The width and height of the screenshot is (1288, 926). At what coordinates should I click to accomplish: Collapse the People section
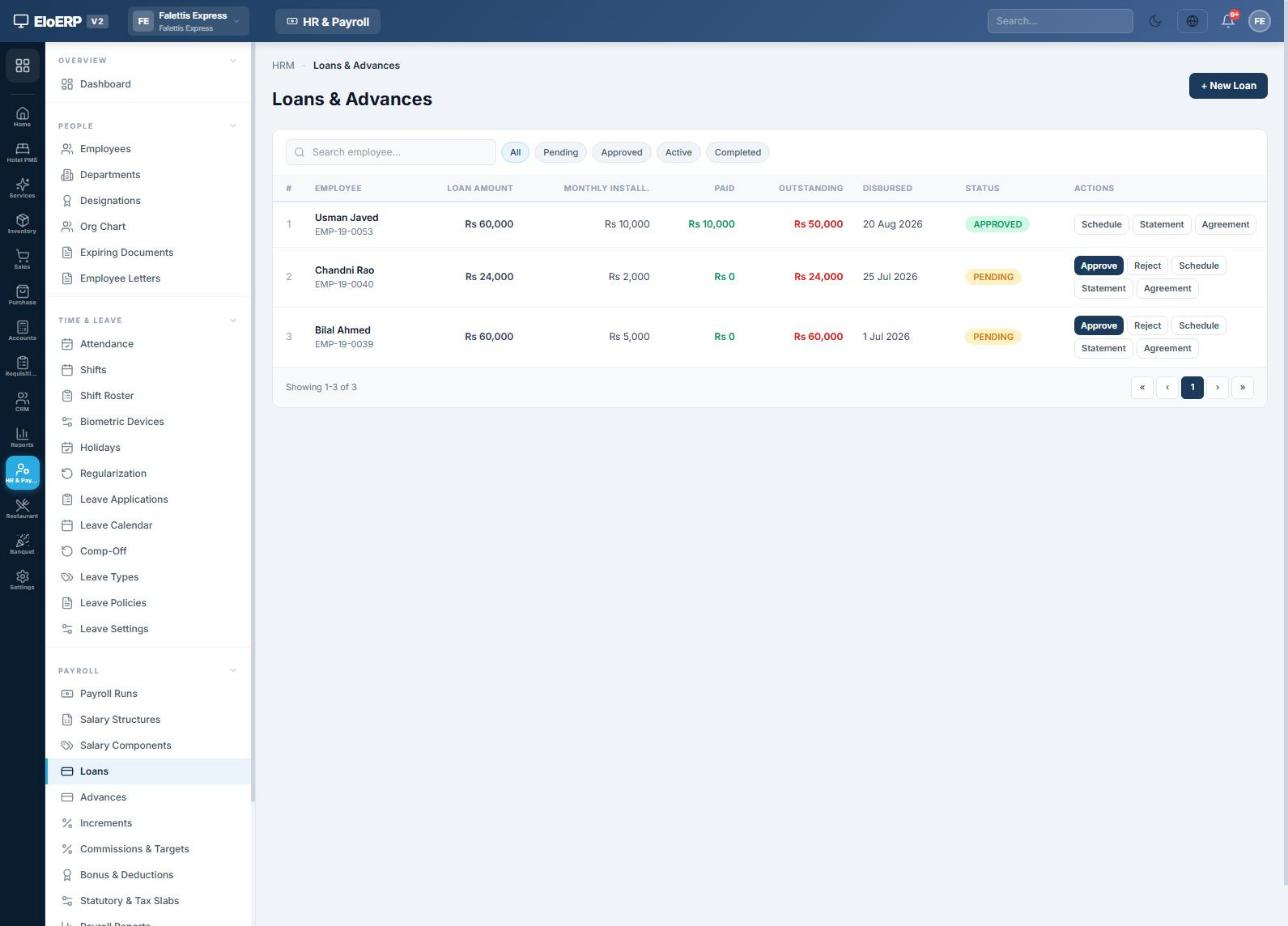point(233,126)
